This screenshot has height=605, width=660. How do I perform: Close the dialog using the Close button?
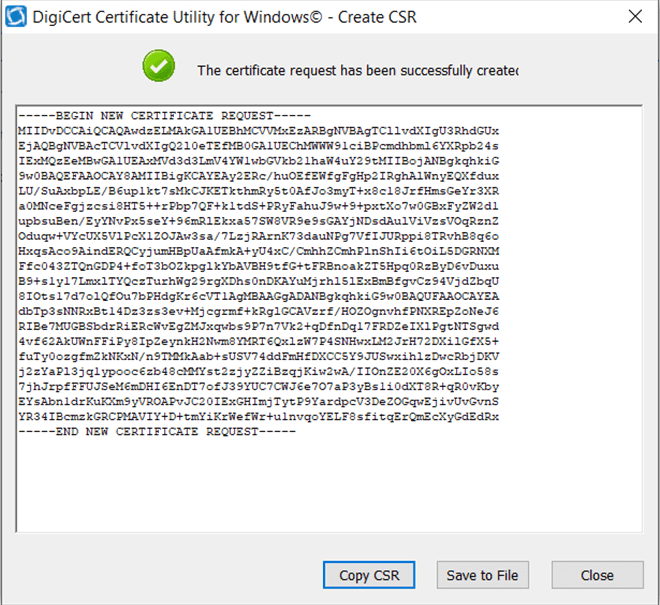(597, 575)
